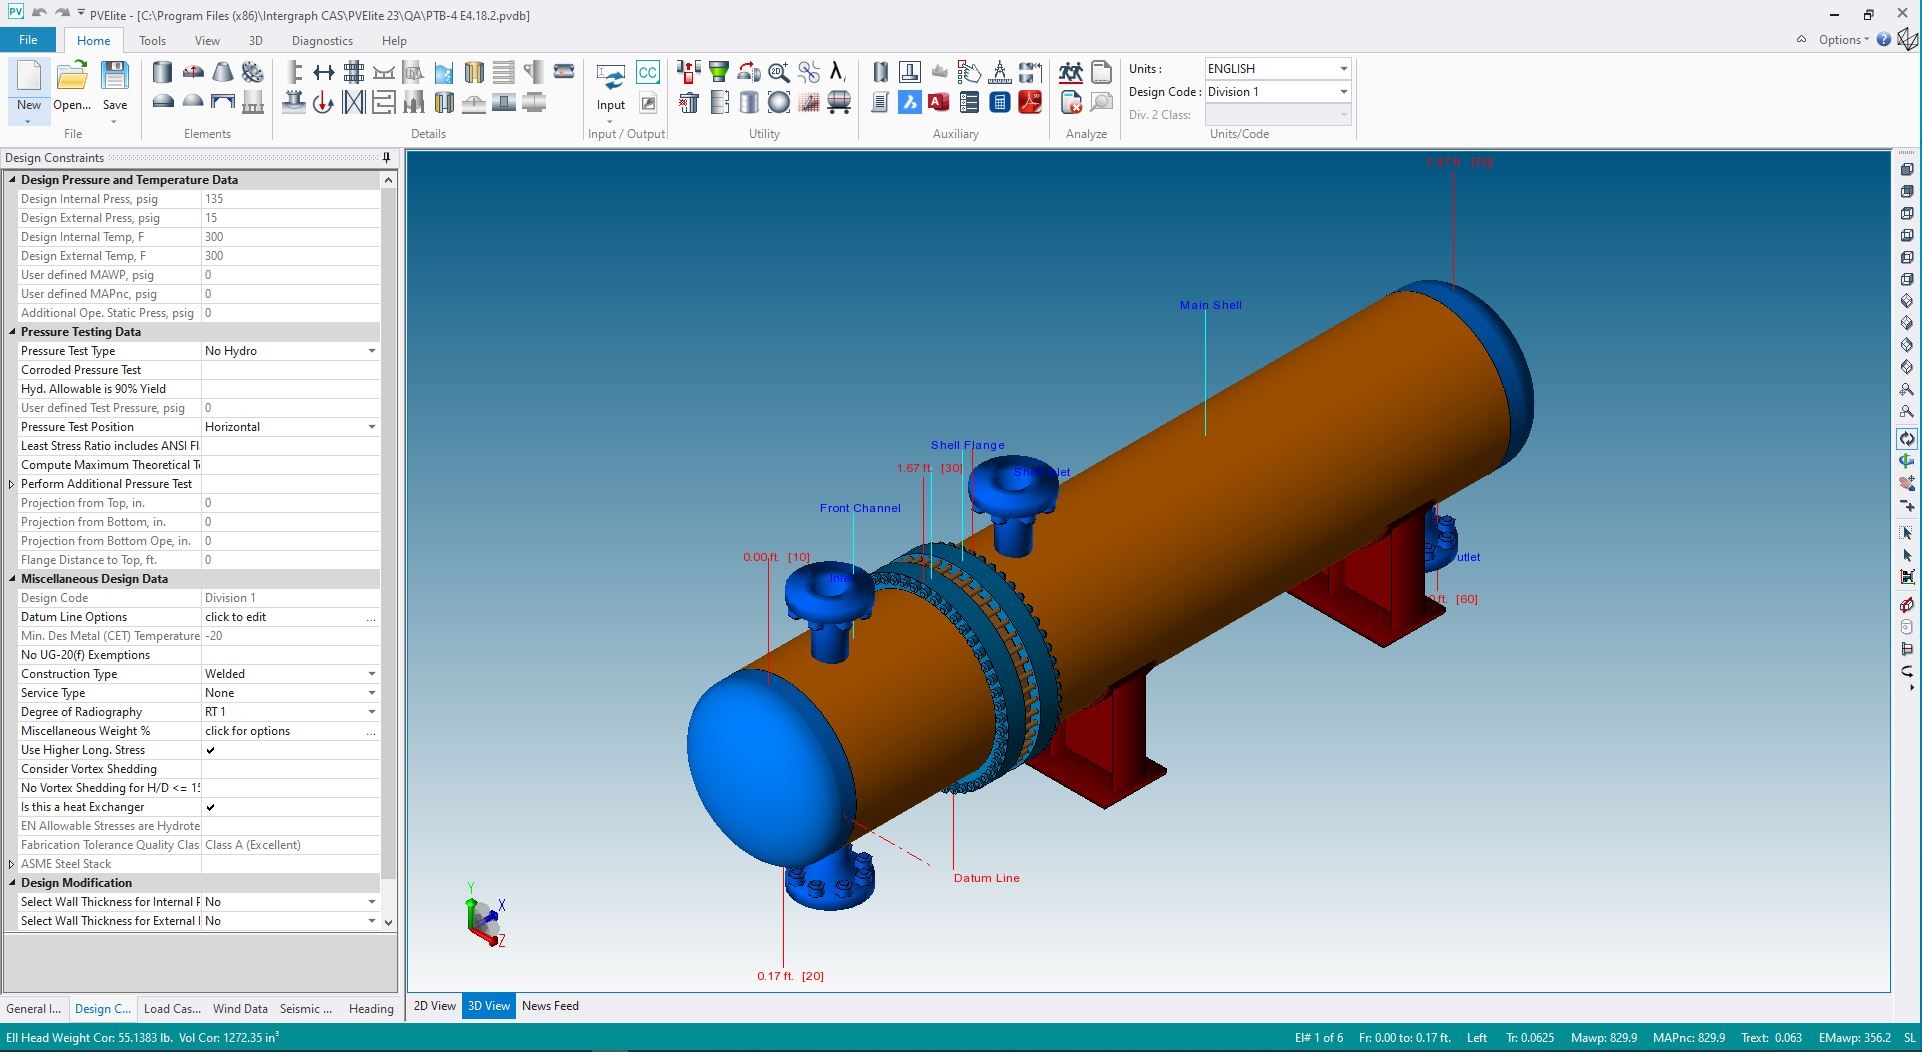Screen dimensions: 1922x1052
Task: Click the AutoCAD export icon
Action: coord(909,102)
